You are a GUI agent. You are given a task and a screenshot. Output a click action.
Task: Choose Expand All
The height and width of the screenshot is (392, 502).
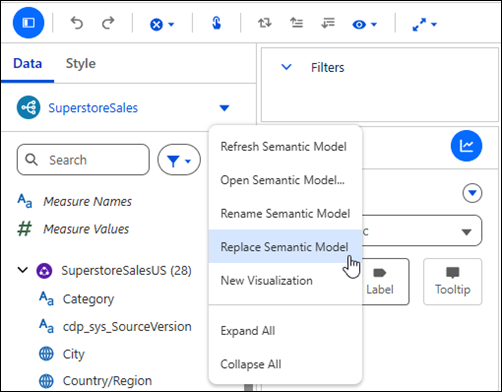285,331
